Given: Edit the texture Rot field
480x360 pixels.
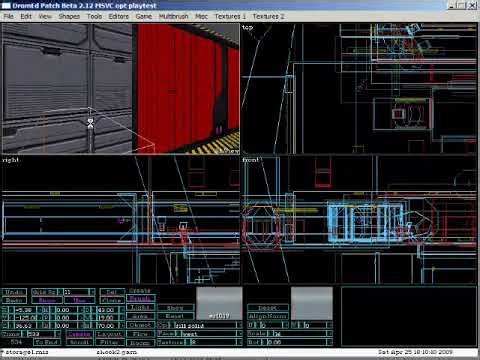Looking at the screenshot, I should [297, 342].
